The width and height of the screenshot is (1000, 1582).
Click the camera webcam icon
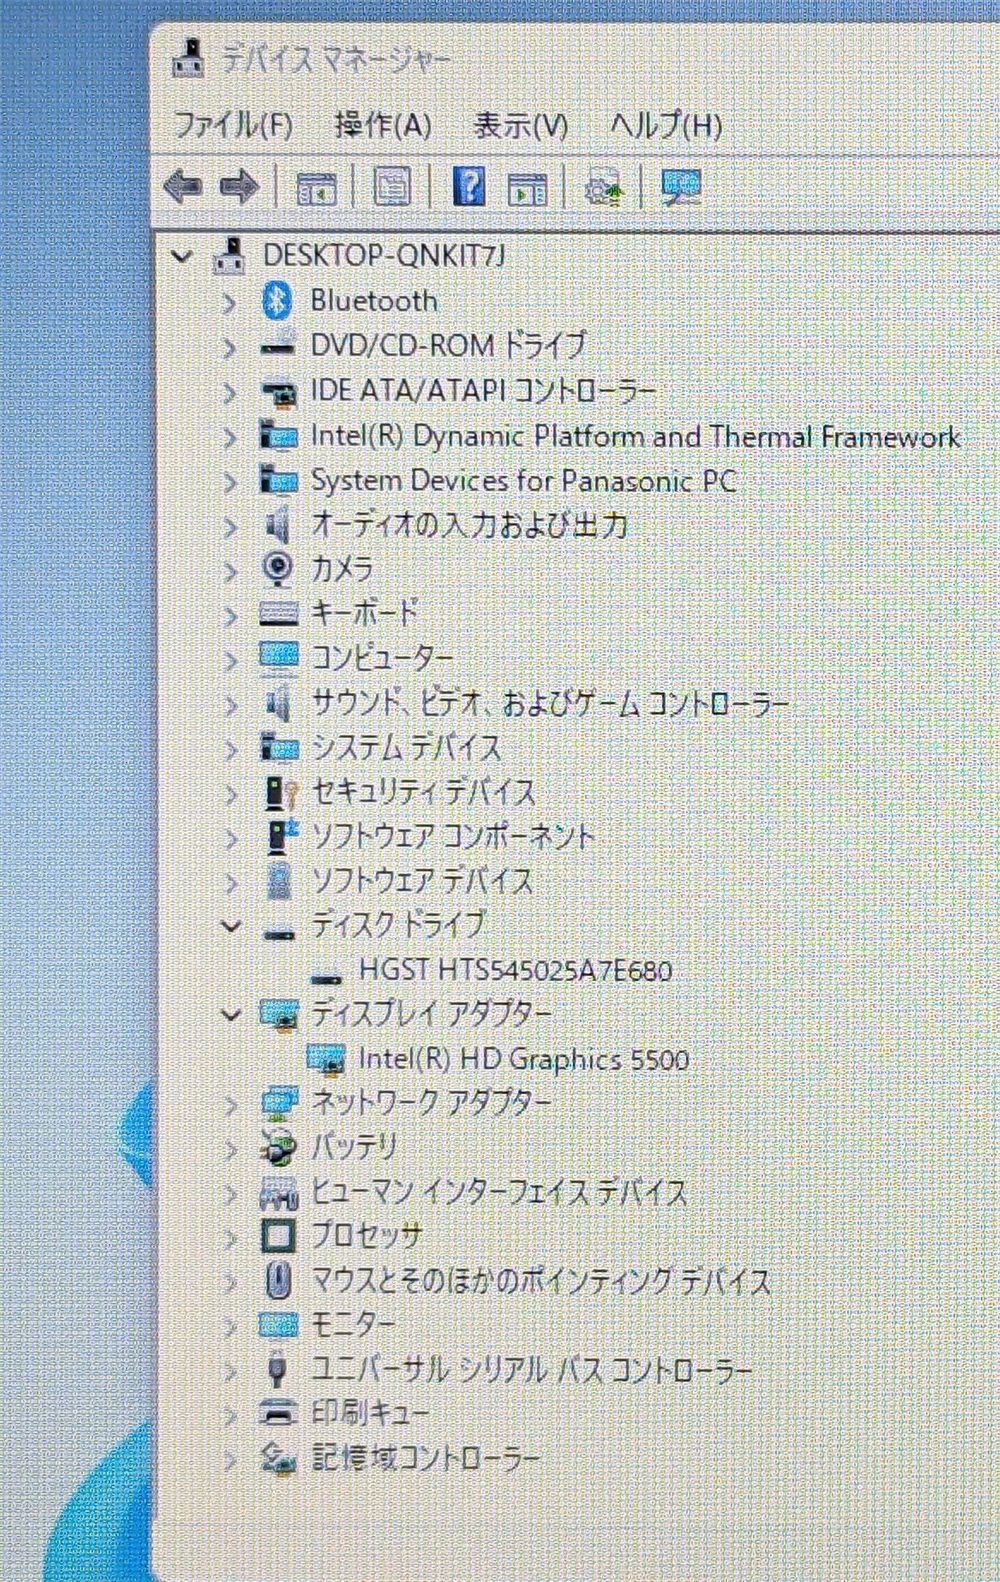[278, 569]
